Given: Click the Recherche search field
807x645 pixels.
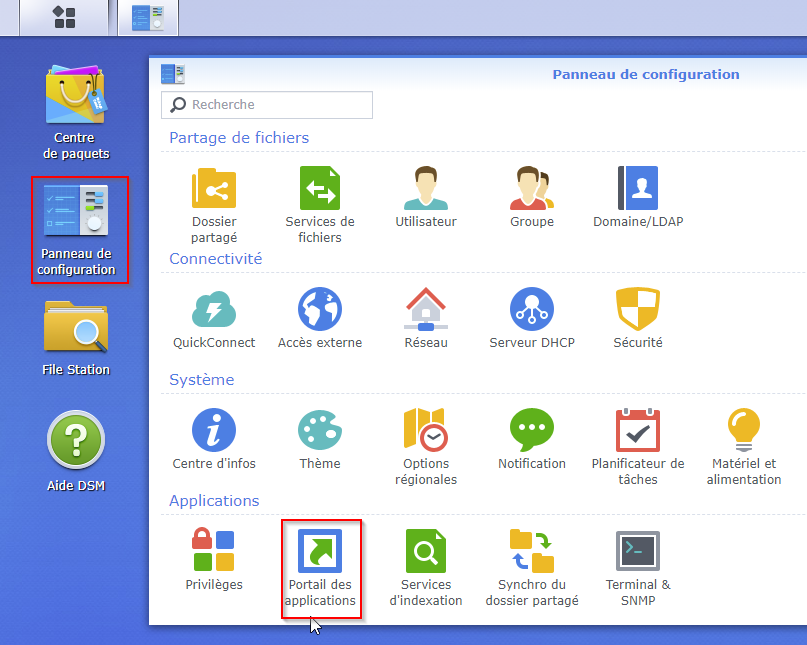Looking at the screenshot, I should [x=267, y=105].
